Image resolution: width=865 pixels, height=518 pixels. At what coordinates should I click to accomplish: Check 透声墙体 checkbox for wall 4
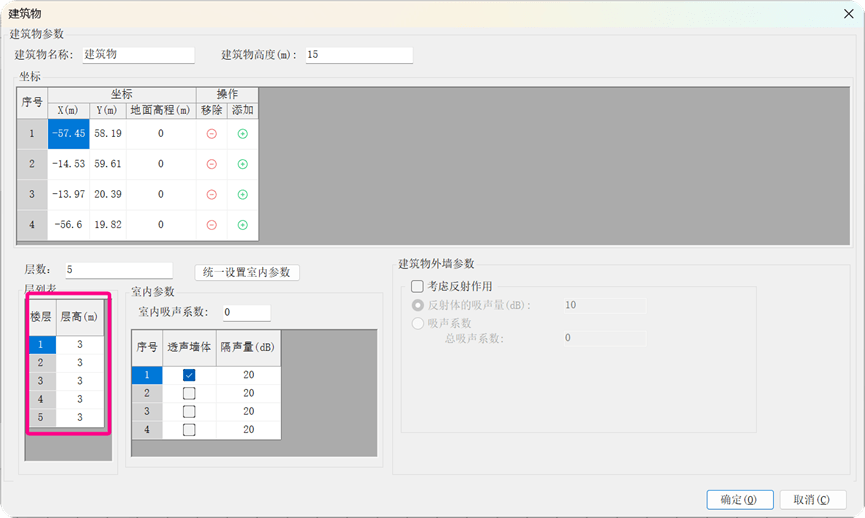[189, 430]
